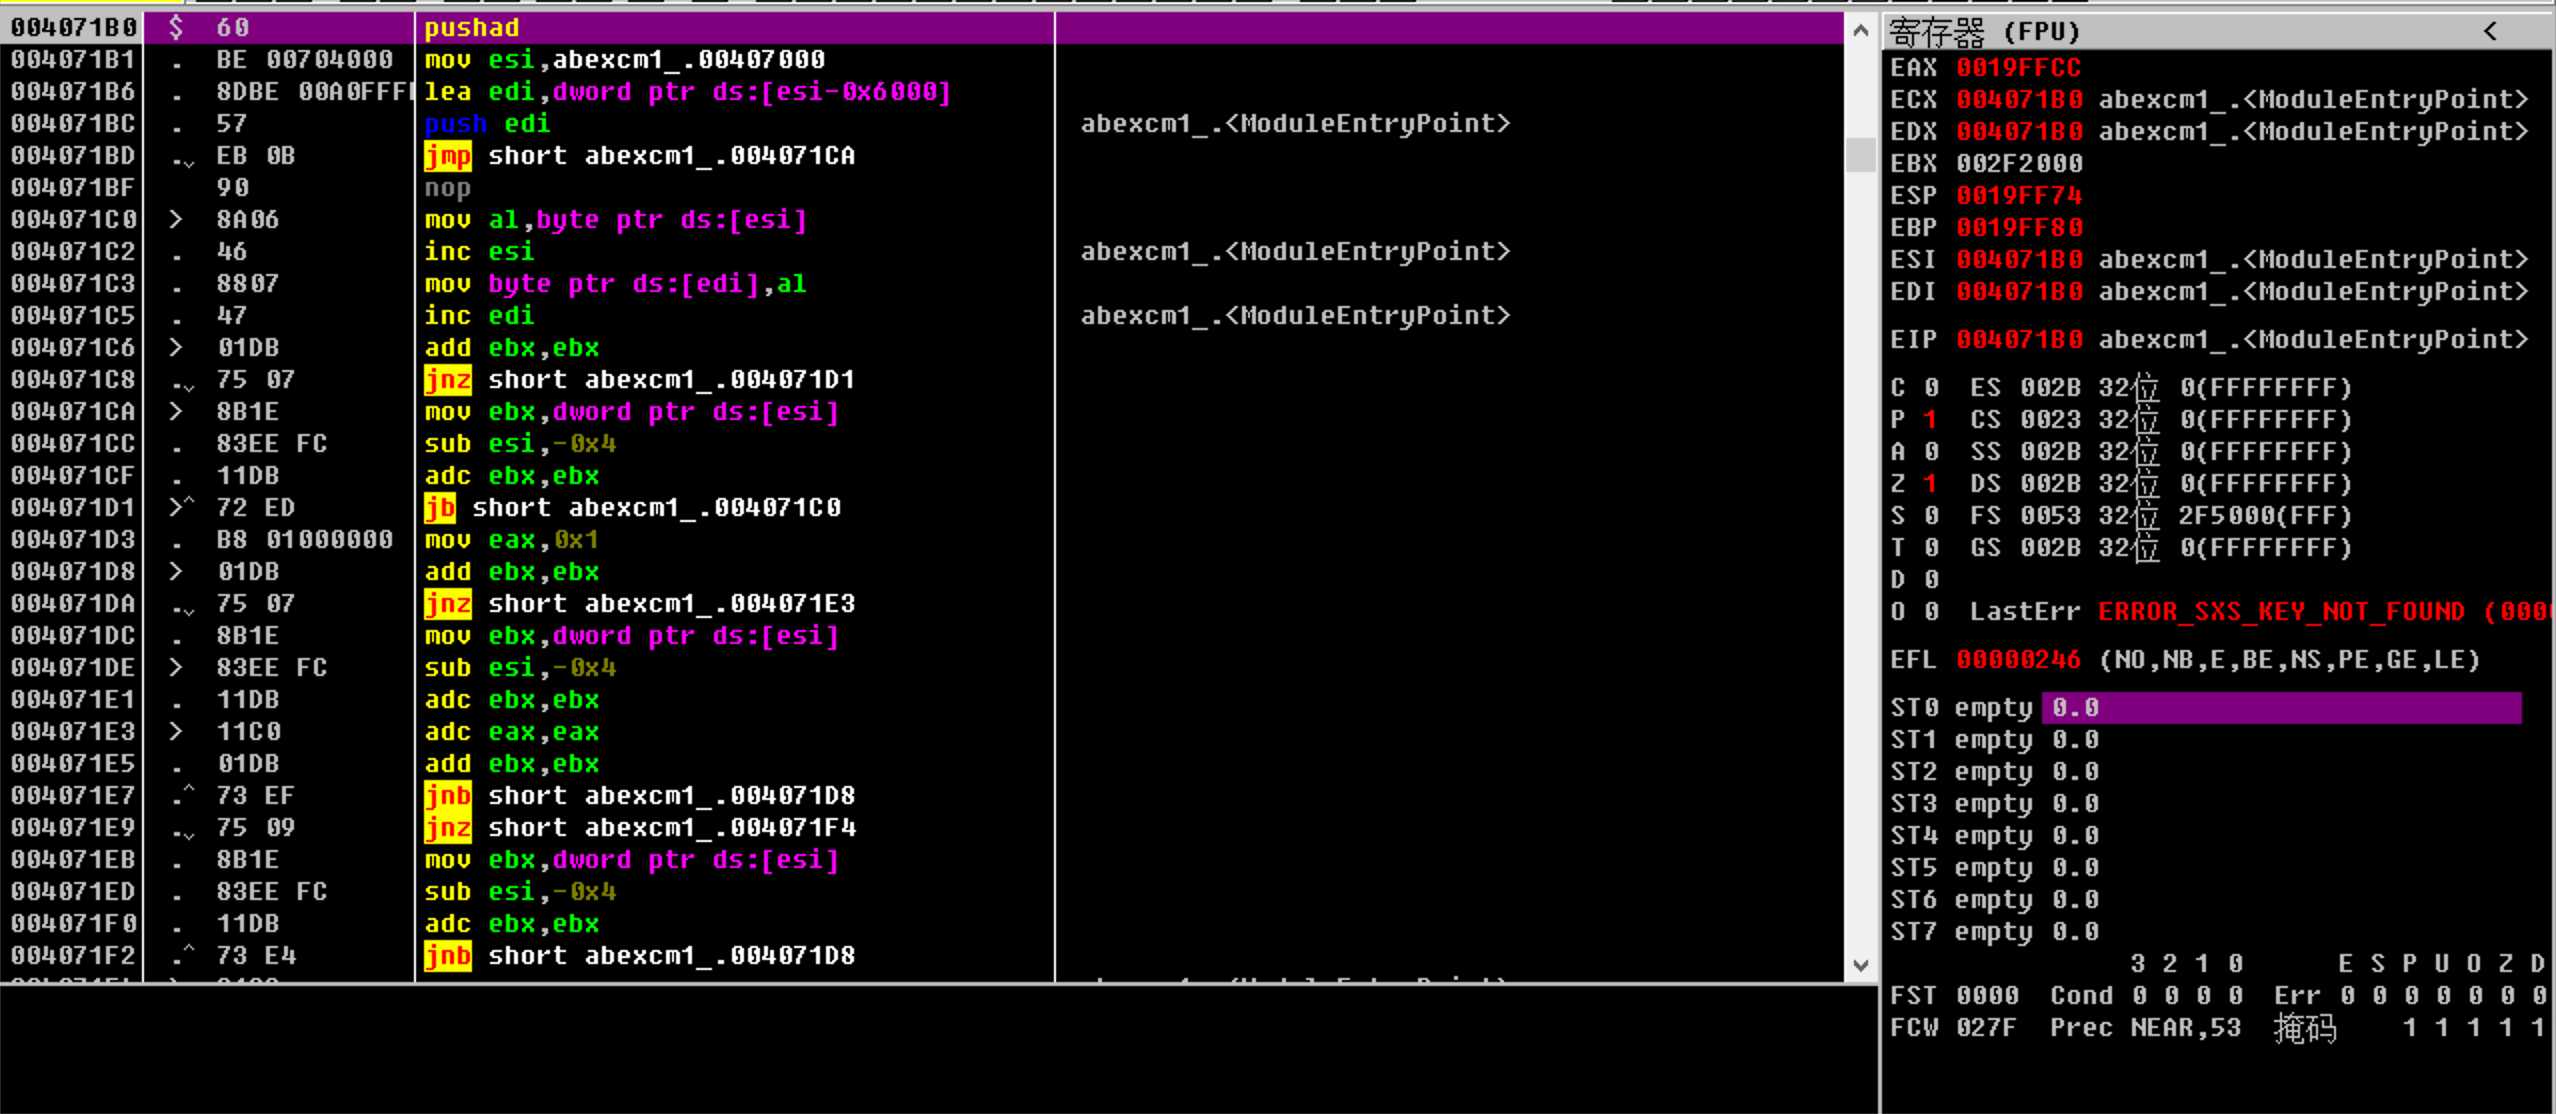
Task: Click the ModuleEntryPoint comment beside inc edi
Action: pos(1295,316)
